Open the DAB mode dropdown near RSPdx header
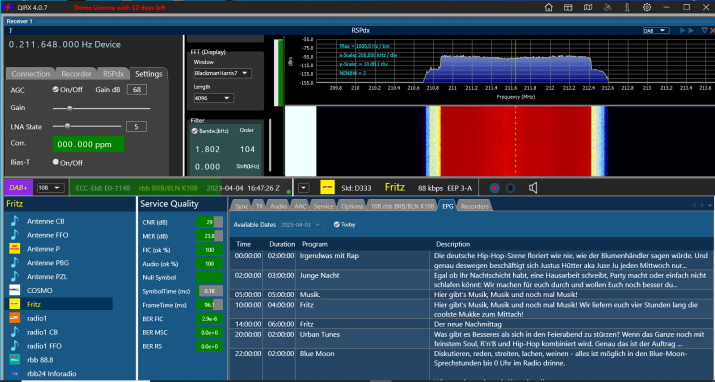This screenshot has width=715, height=382. click(x=656, y=31)
